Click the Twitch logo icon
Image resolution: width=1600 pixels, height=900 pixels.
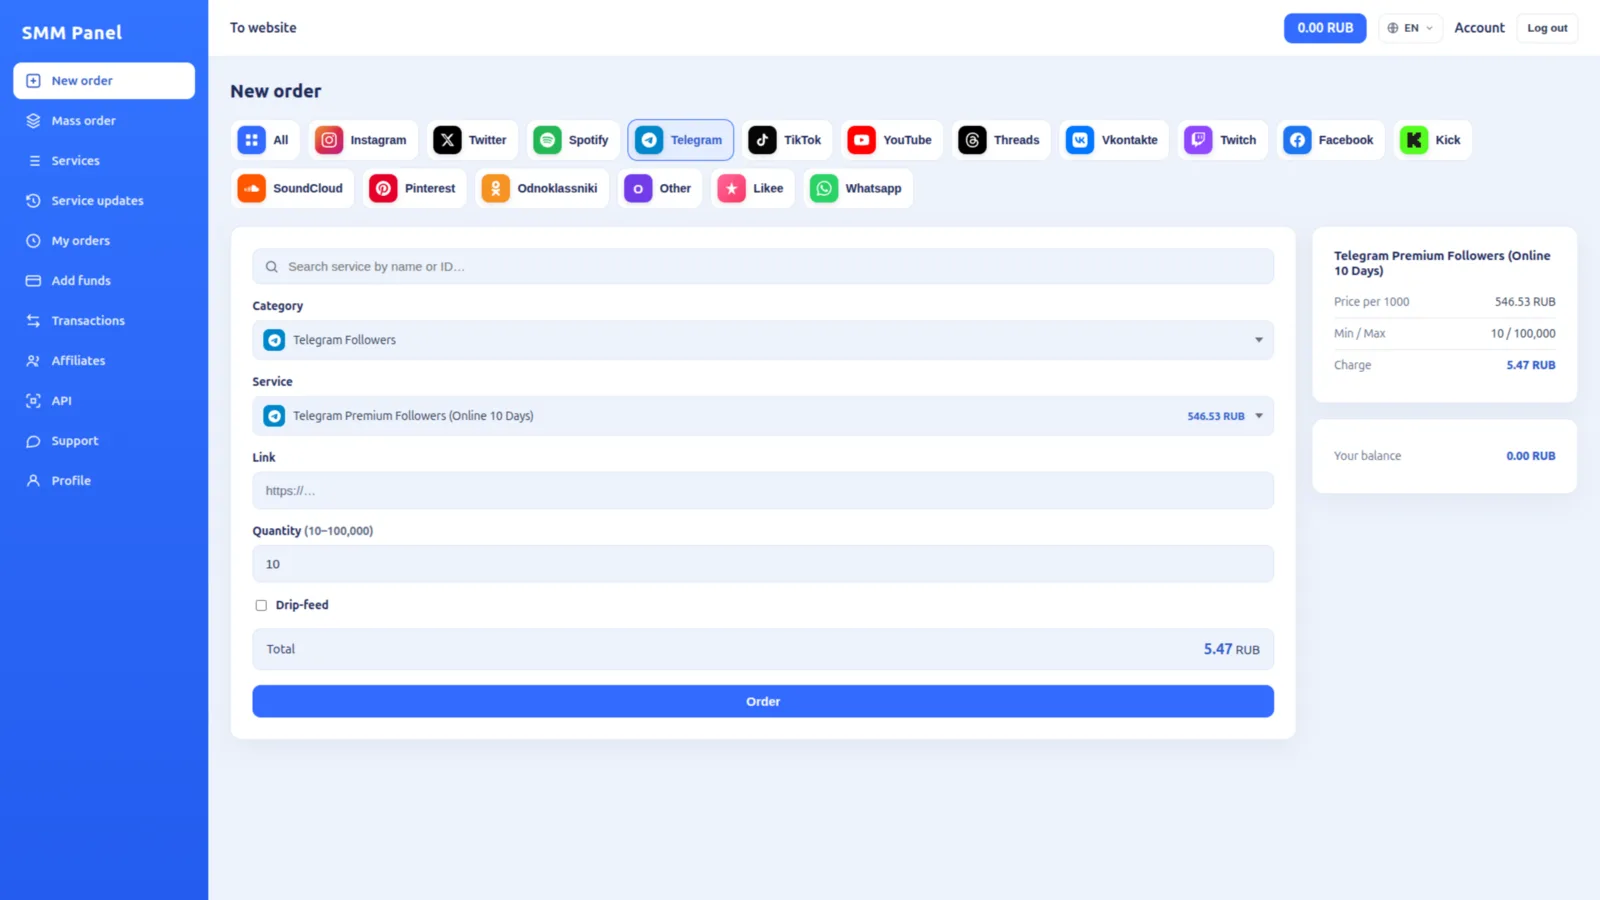point(1198,140)
